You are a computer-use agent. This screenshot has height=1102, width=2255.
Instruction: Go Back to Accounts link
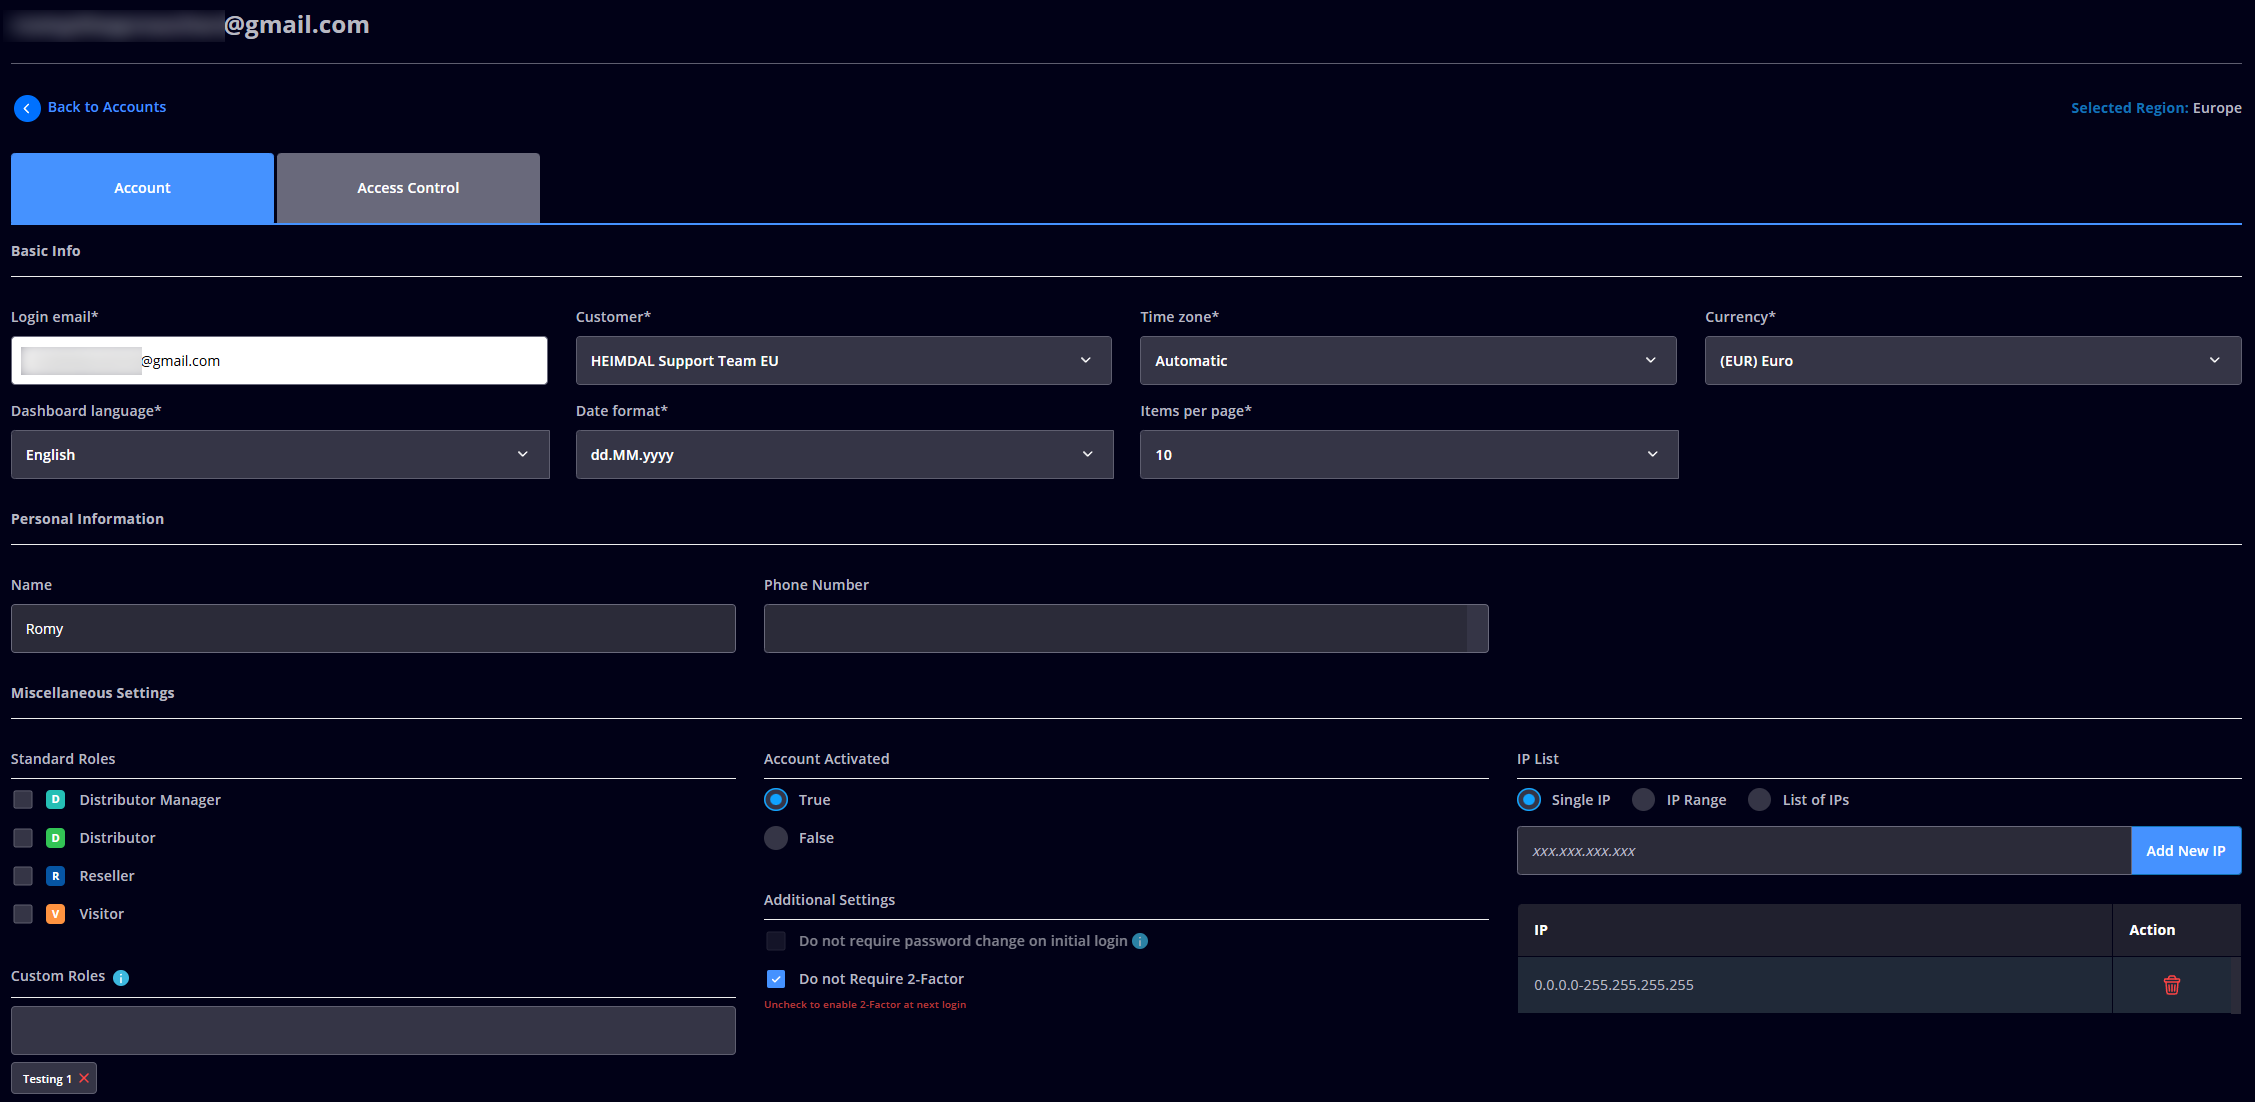[x=107, y=107]
